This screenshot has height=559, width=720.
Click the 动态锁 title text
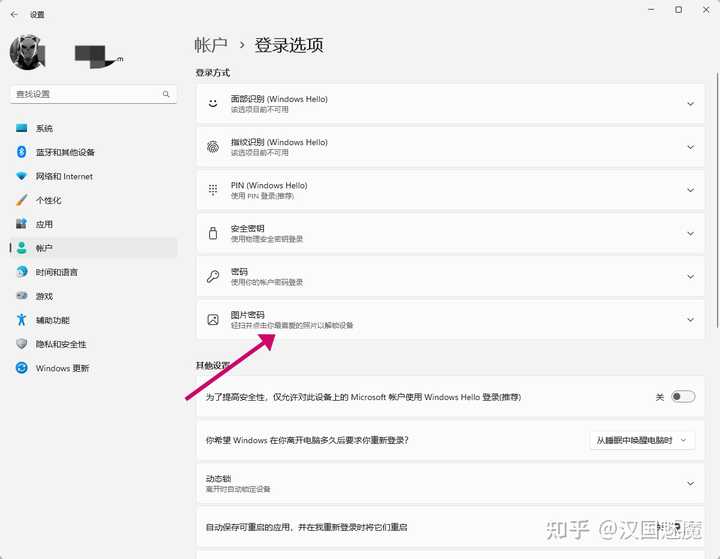(218, 478)
